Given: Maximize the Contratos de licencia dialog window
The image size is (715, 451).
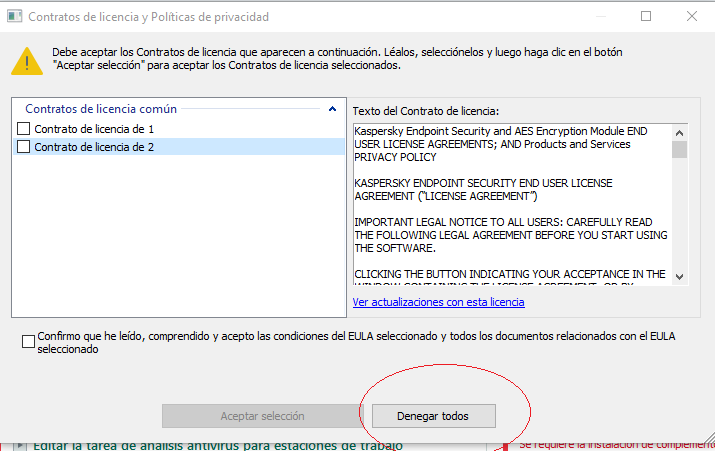Looking at the screenshot, I should point(646,16).
